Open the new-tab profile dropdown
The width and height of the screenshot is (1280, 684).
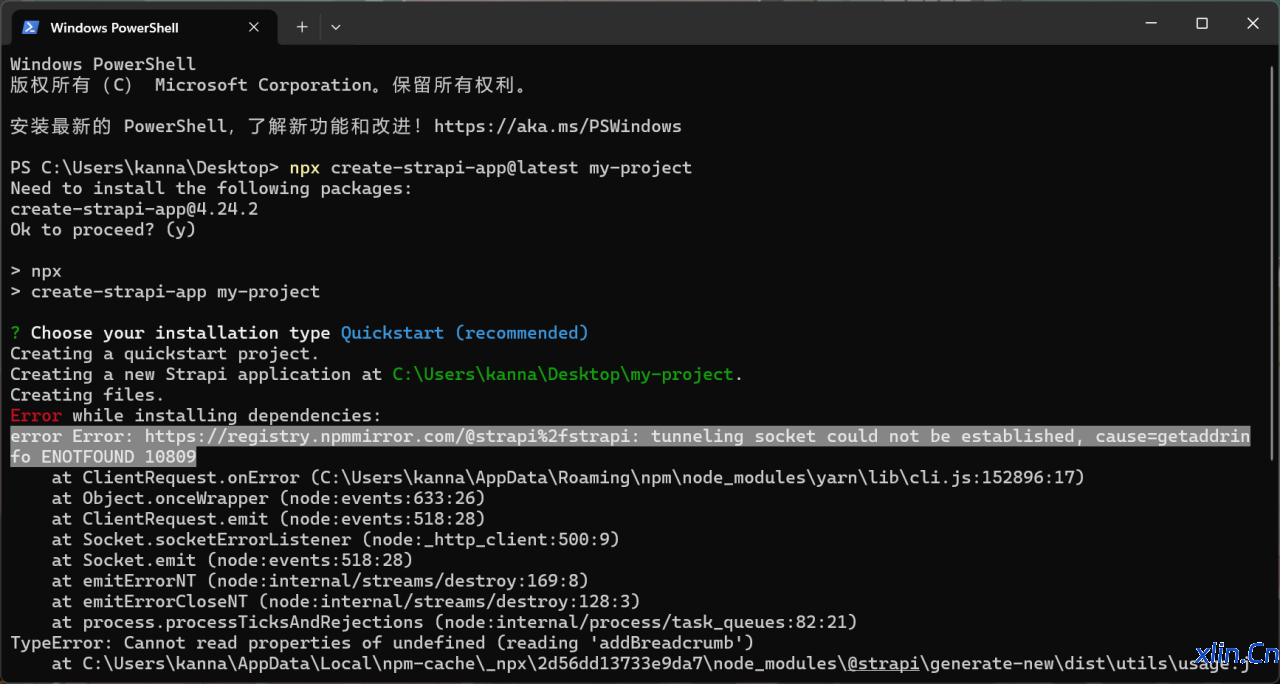(335, 27)
